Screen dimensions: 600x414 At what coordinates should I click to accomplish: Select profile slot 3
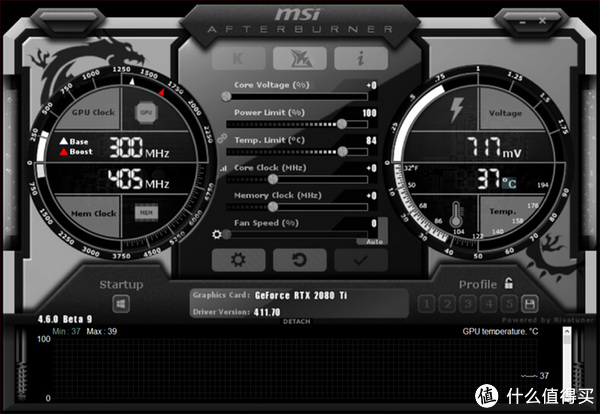pos(467,304)
